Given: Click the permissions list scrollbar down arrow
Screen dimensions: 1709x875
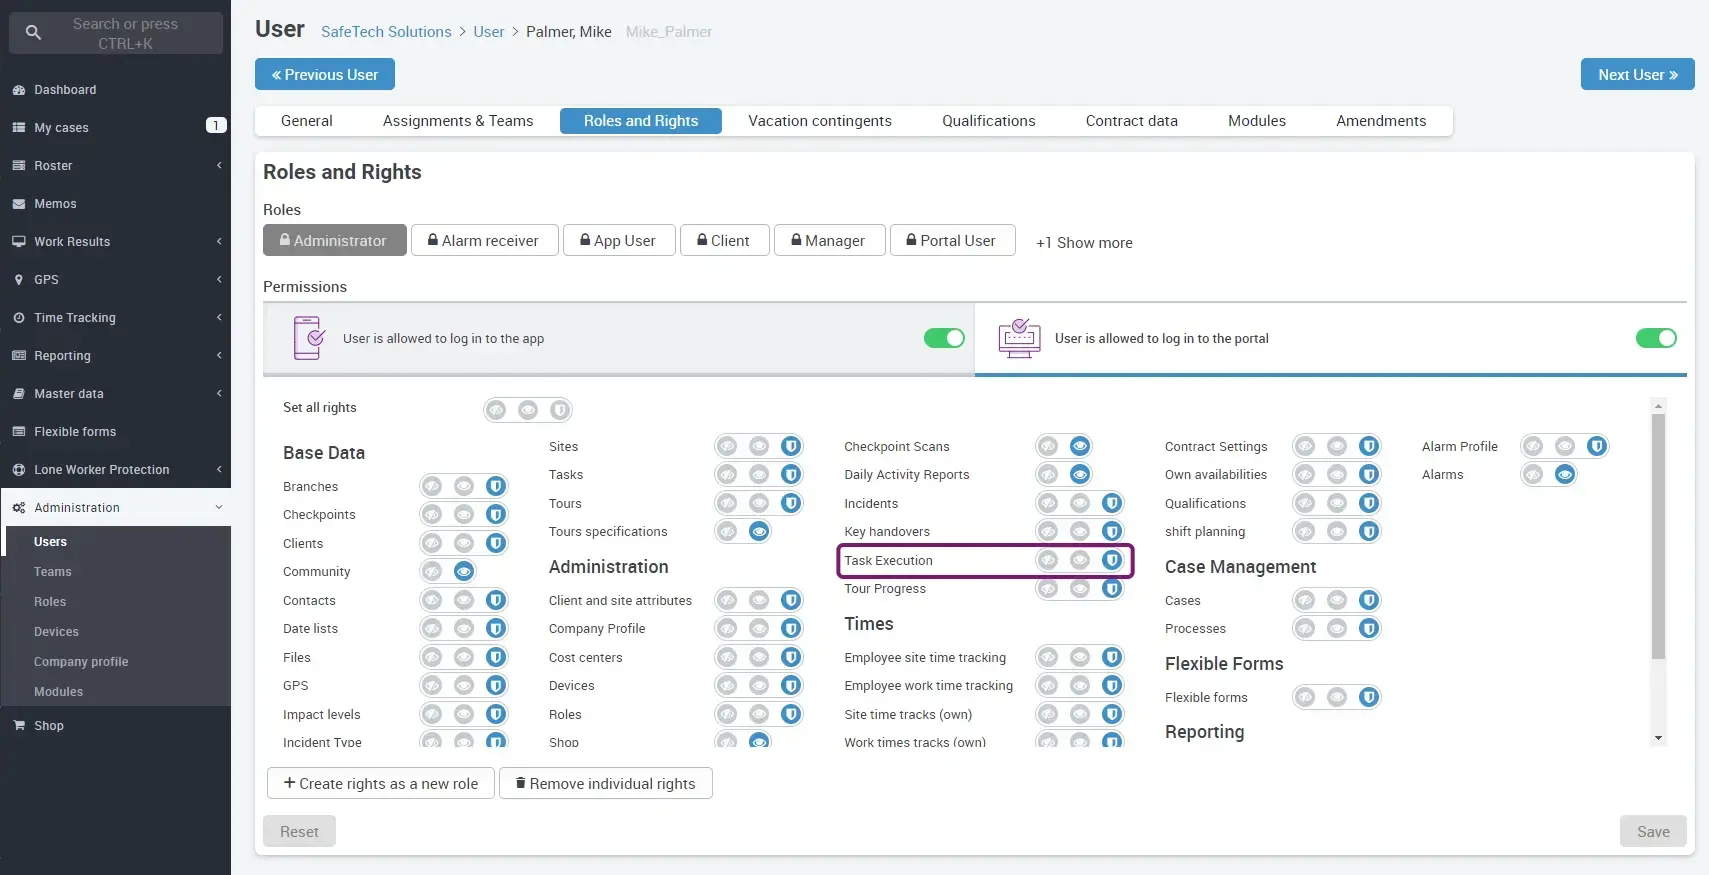Looking at the screenshot, I should tap(1658, 738).
